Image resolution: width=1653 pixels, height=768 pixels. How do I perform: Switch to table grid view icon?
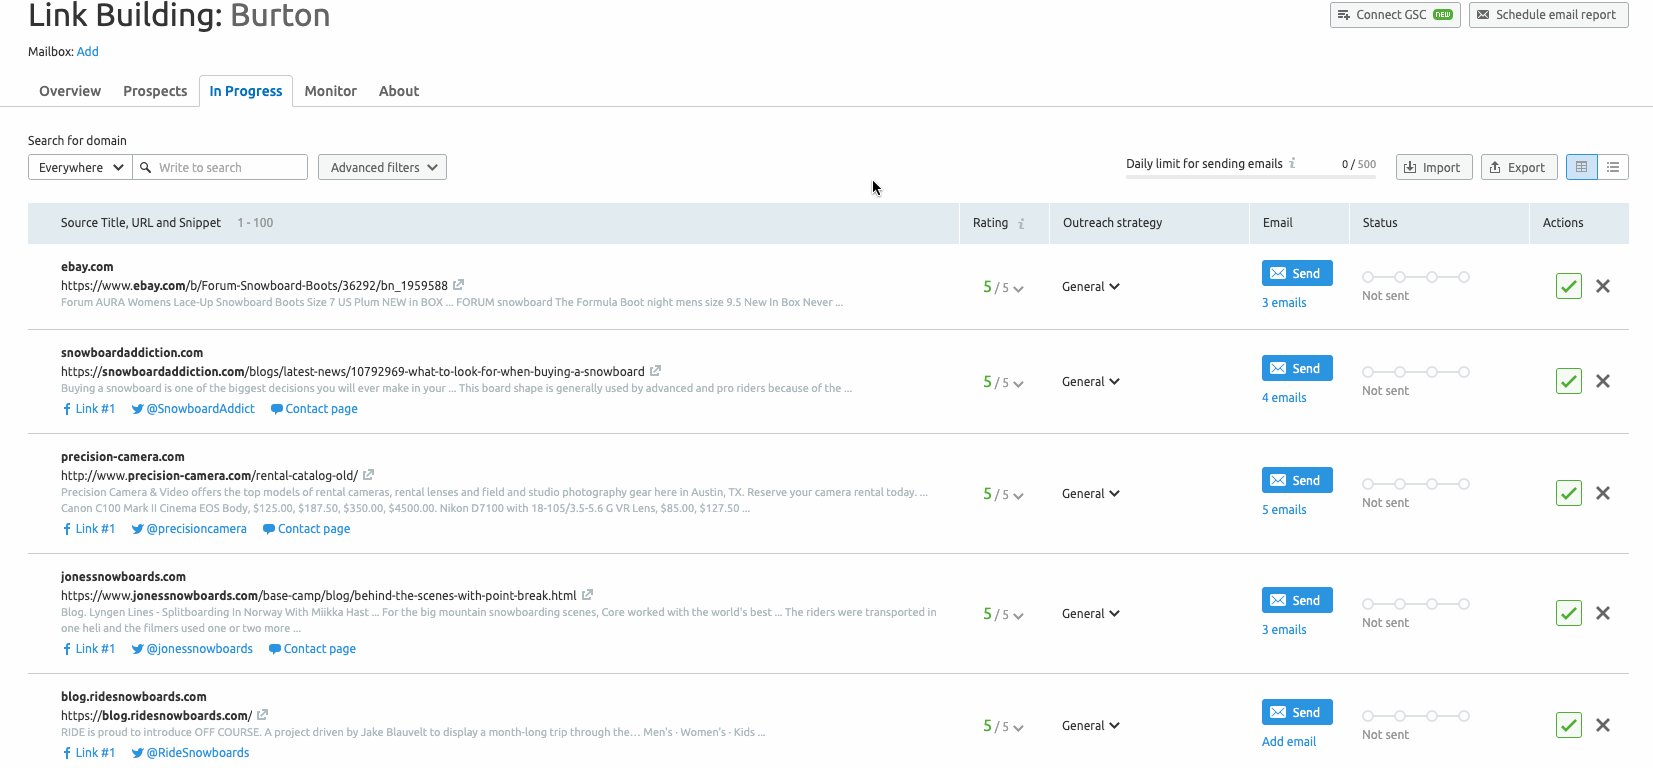tap(1582, 167)
